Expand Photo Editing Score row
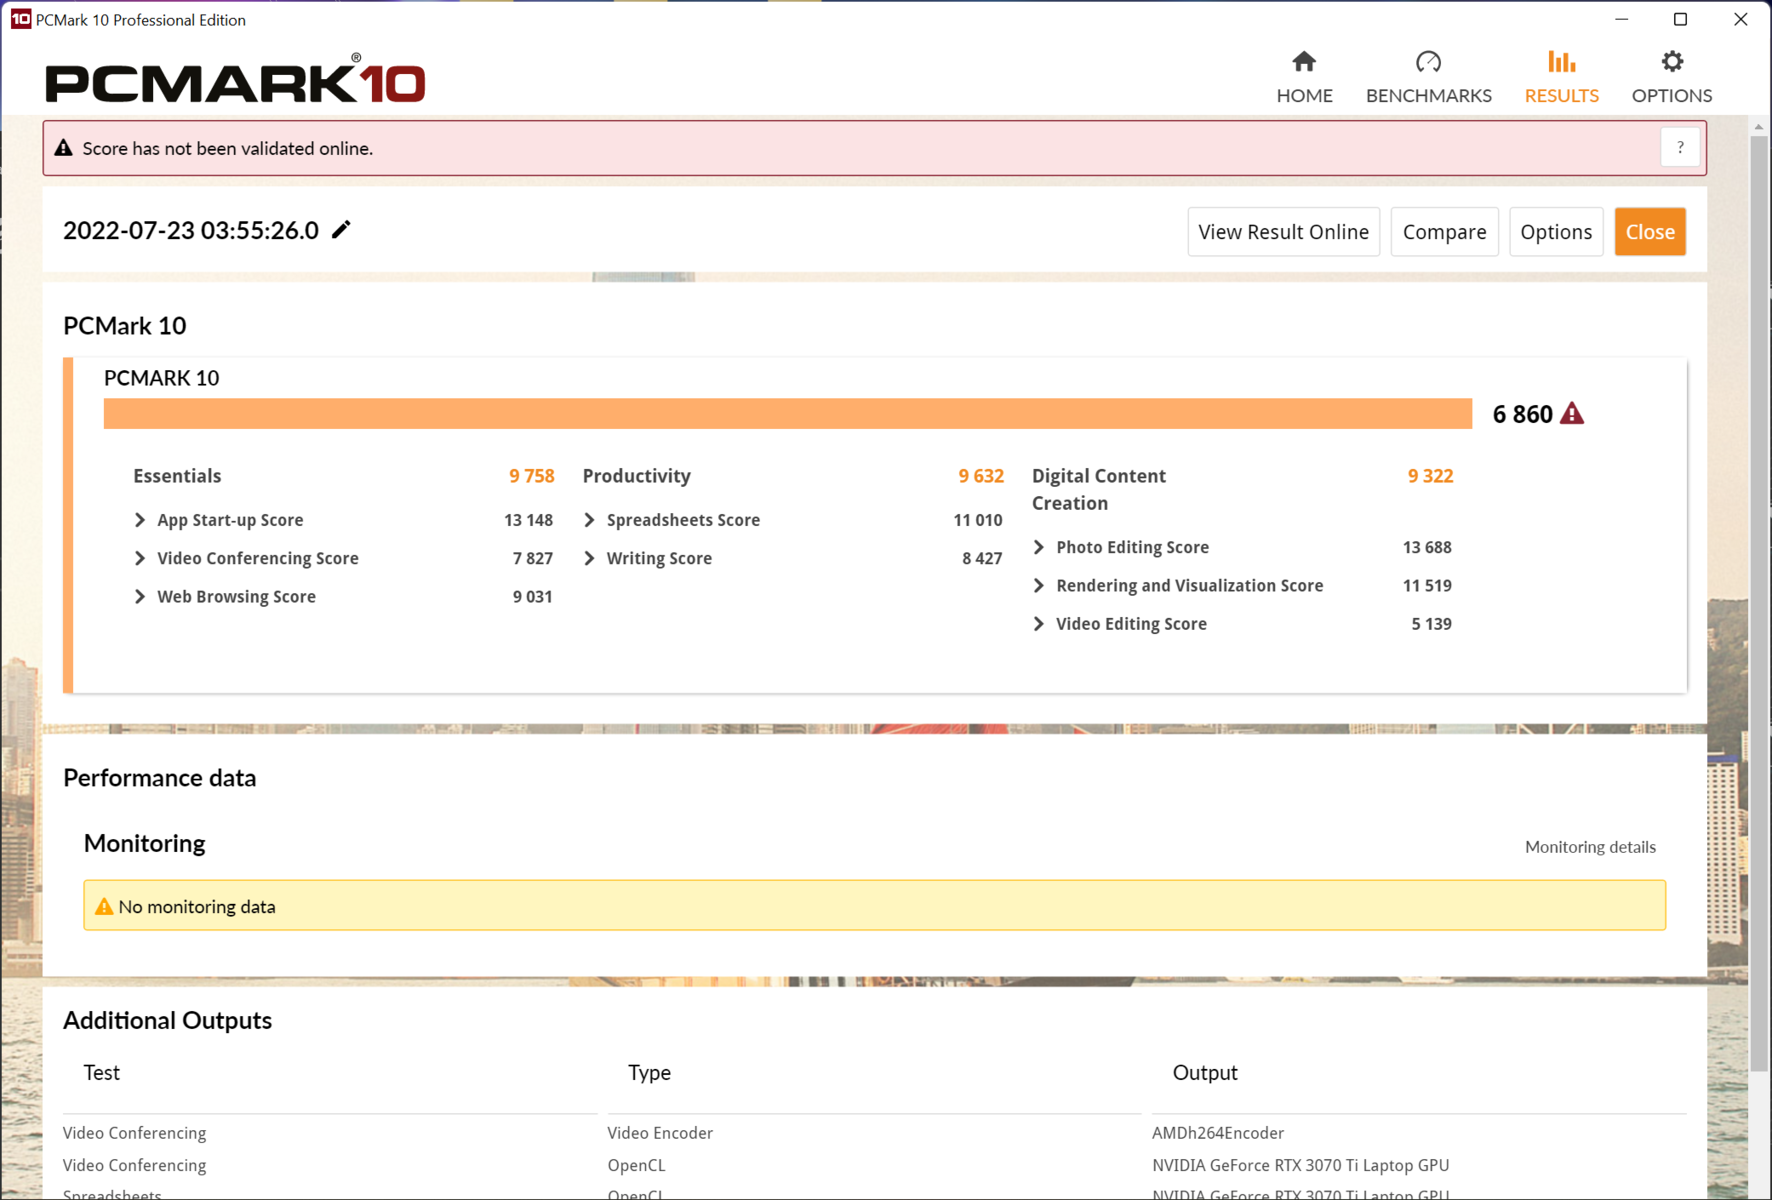Screen dimensions: 1772x1200 tap(1039, 547)
